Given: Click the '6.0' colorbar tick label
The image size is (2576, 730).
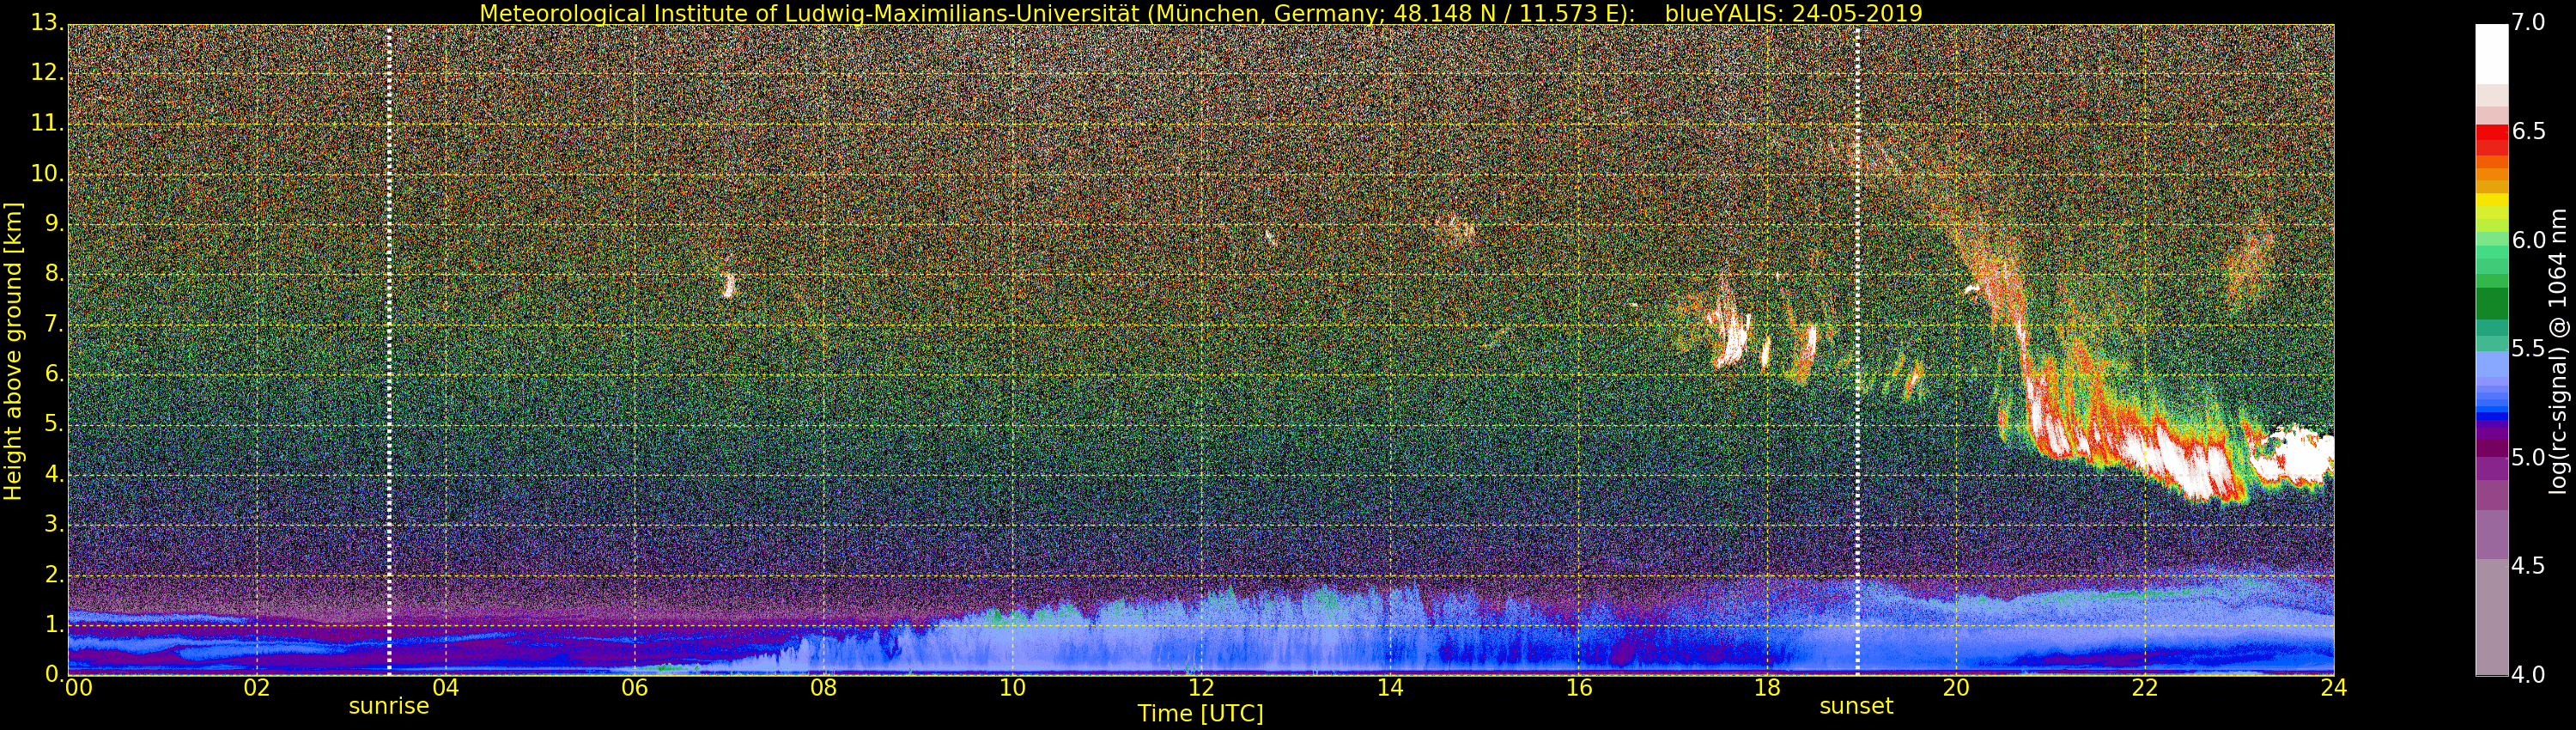Looking at the screenshot, I should (x=2529, y=240).
